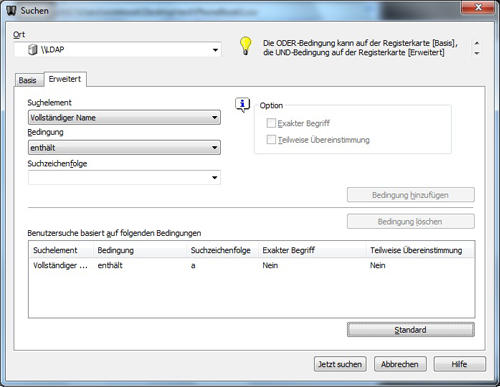
Task: Cancel the dialog with Abbrechen
Action: tap(400, 364)
